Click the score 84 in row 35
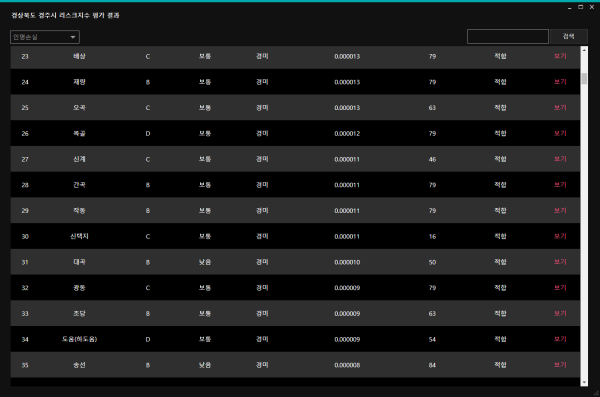The width and height of the screenshot is (600, 397). point(432,365)
